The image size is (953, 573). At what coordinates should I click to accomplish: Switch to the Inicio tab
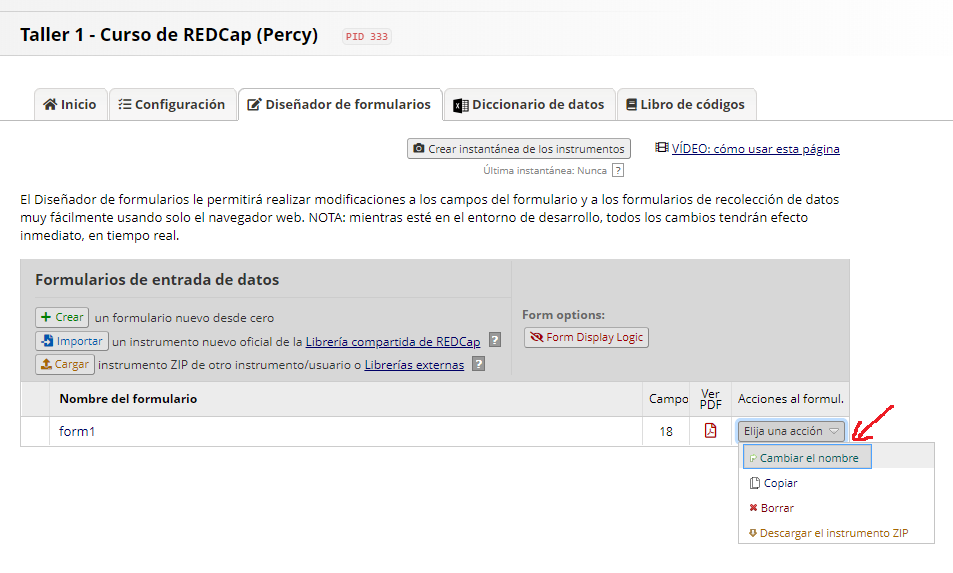pos(71,105)
